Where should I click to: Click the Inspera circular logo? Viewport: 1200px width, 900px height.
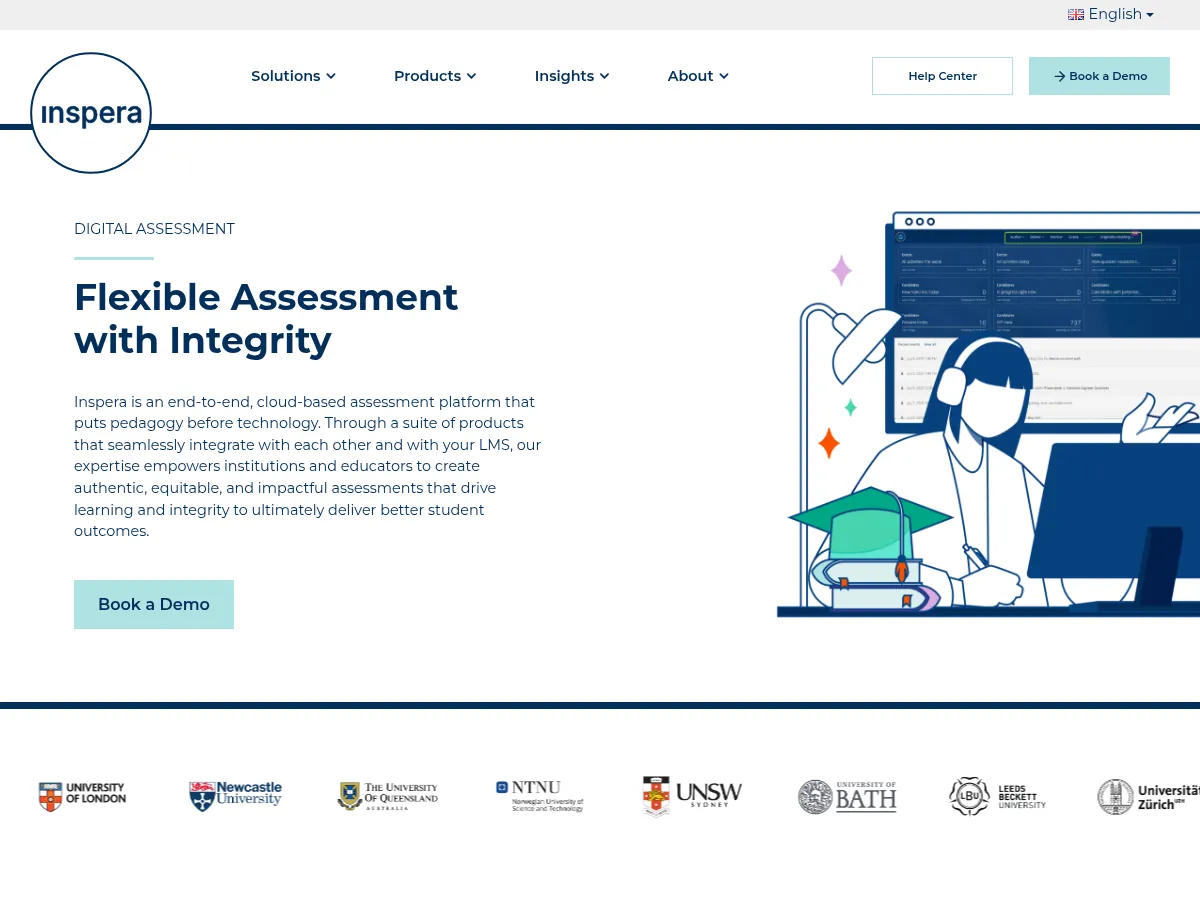pyautogui.click(x=91, y=113)
